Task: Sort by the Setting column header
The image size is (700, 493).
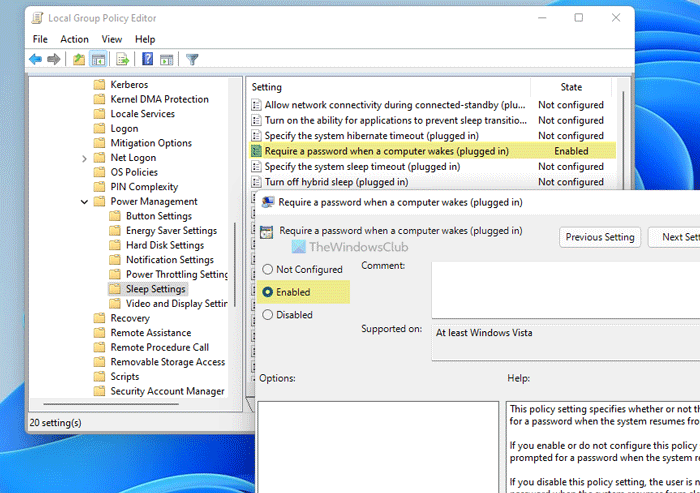Action: coord(388,87)
